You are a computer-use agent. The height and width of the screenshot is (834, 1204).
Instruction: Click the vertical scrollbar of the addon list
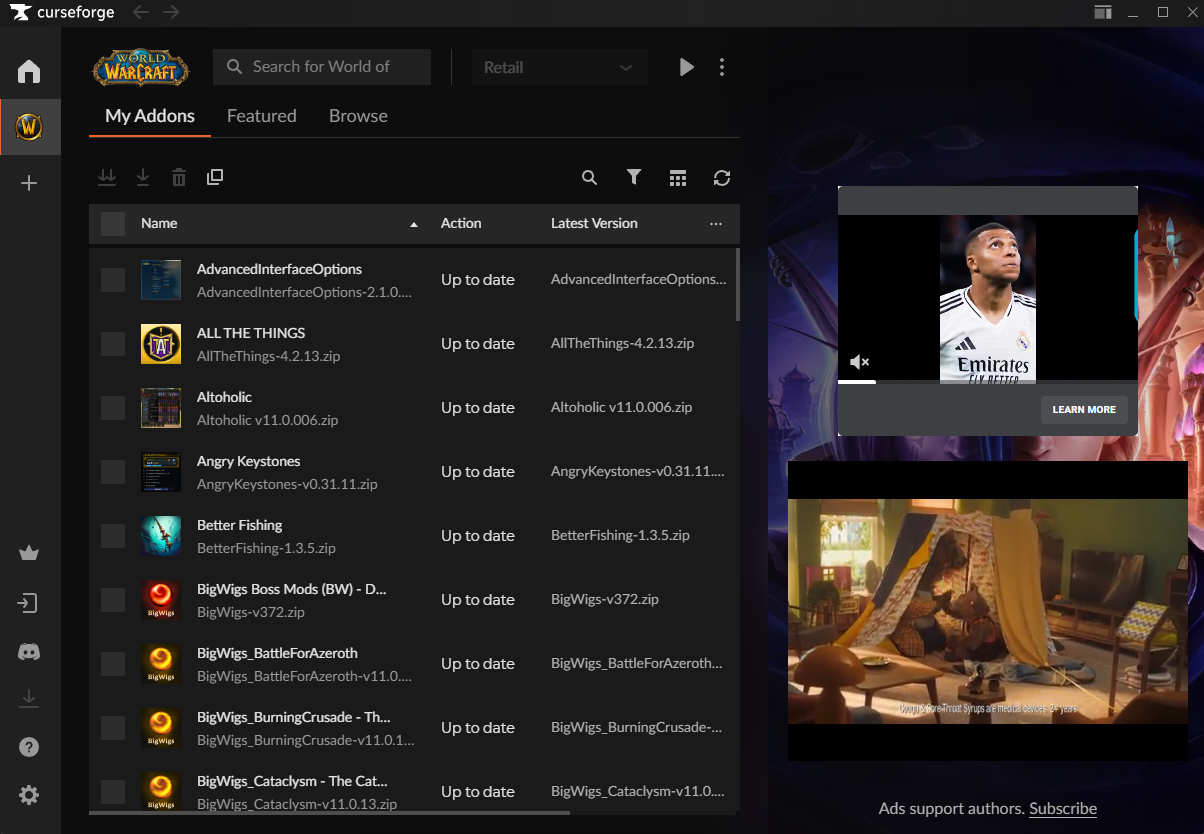(739, 284)
